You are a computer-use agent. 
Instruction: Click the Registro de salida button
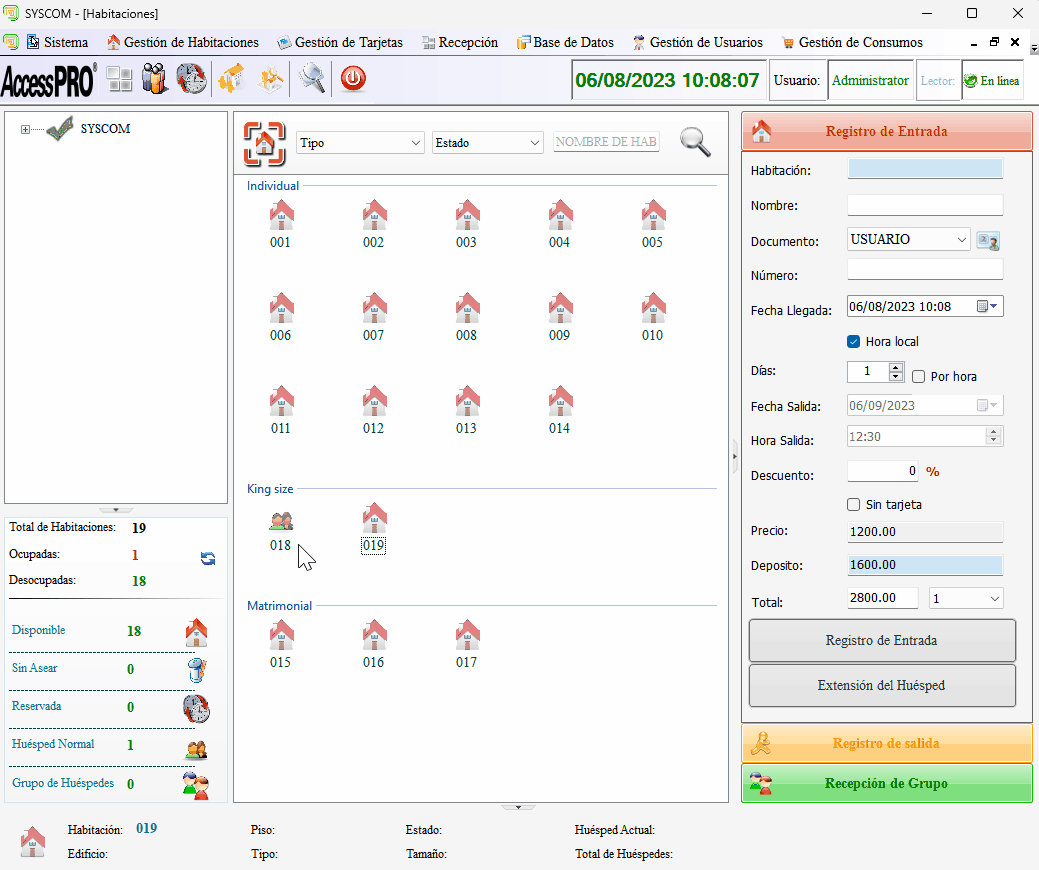point(887,743)
